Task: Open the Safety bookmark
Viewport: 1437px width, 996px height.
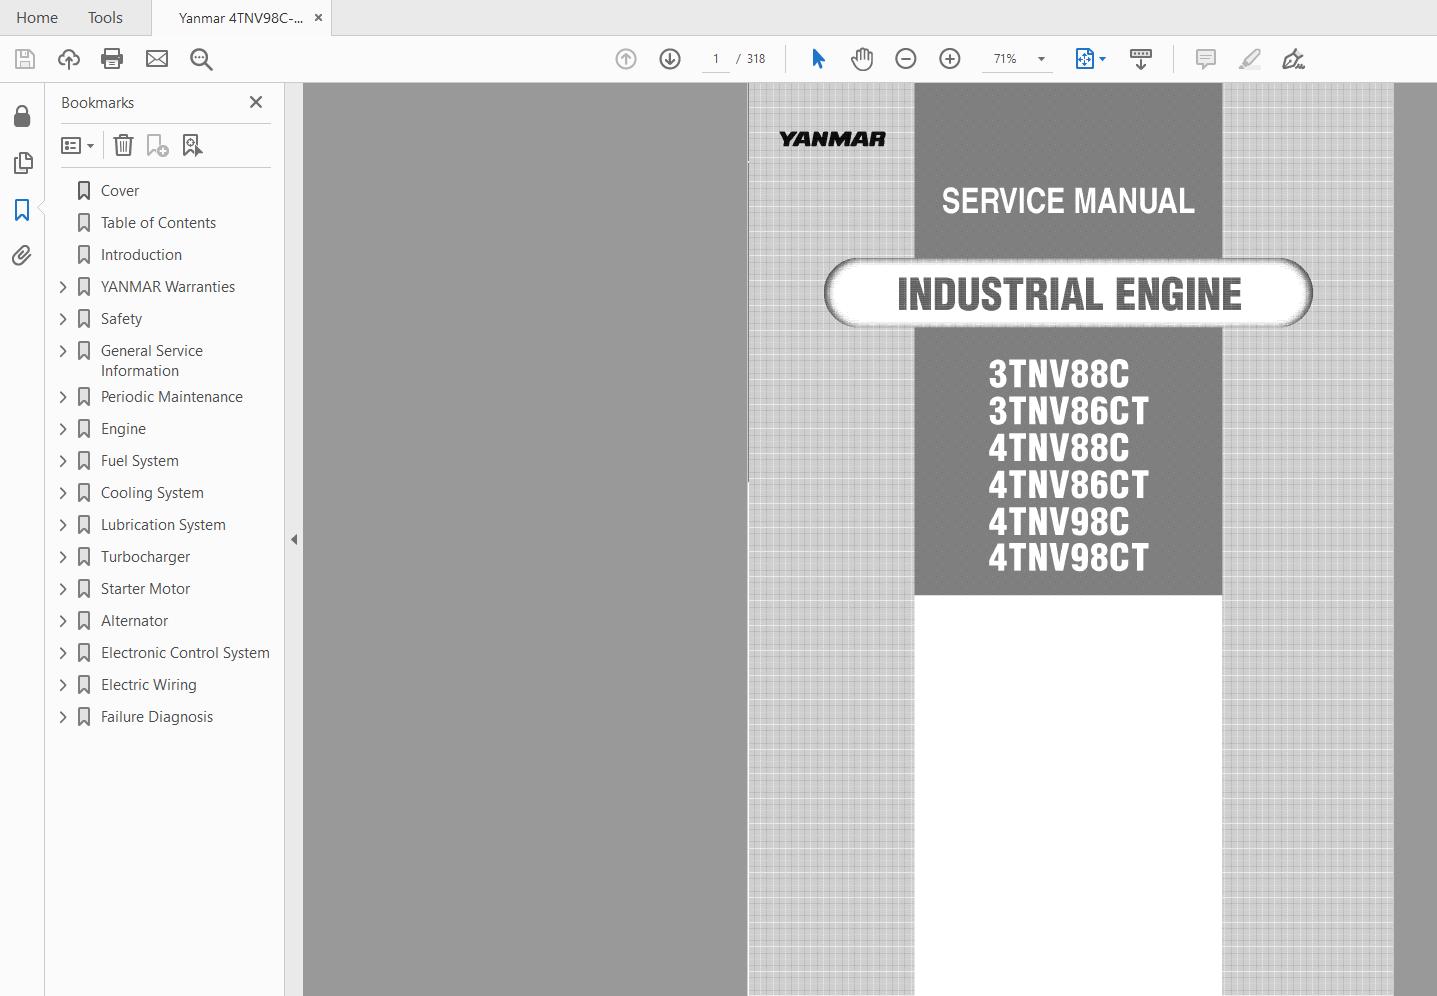Action: pos(121,319)
